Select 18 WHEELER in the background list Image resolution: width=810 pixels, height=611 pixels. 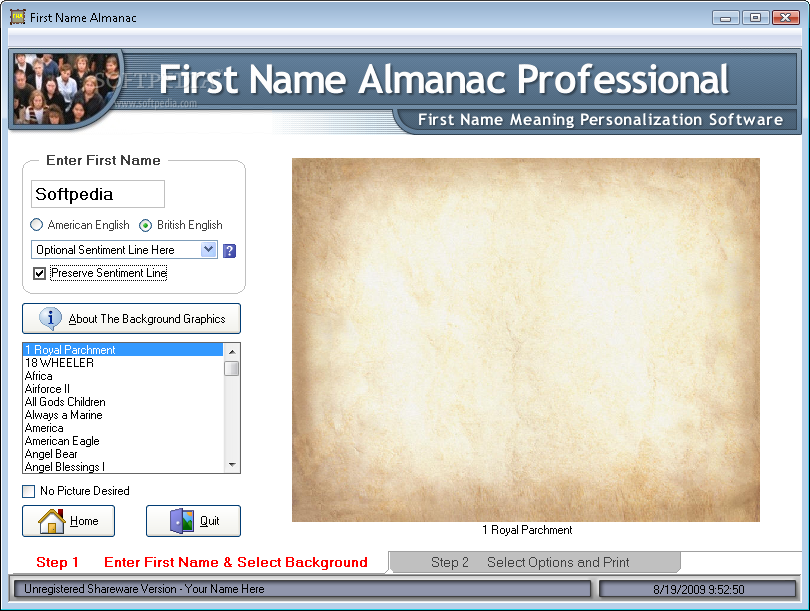point(123,363)
